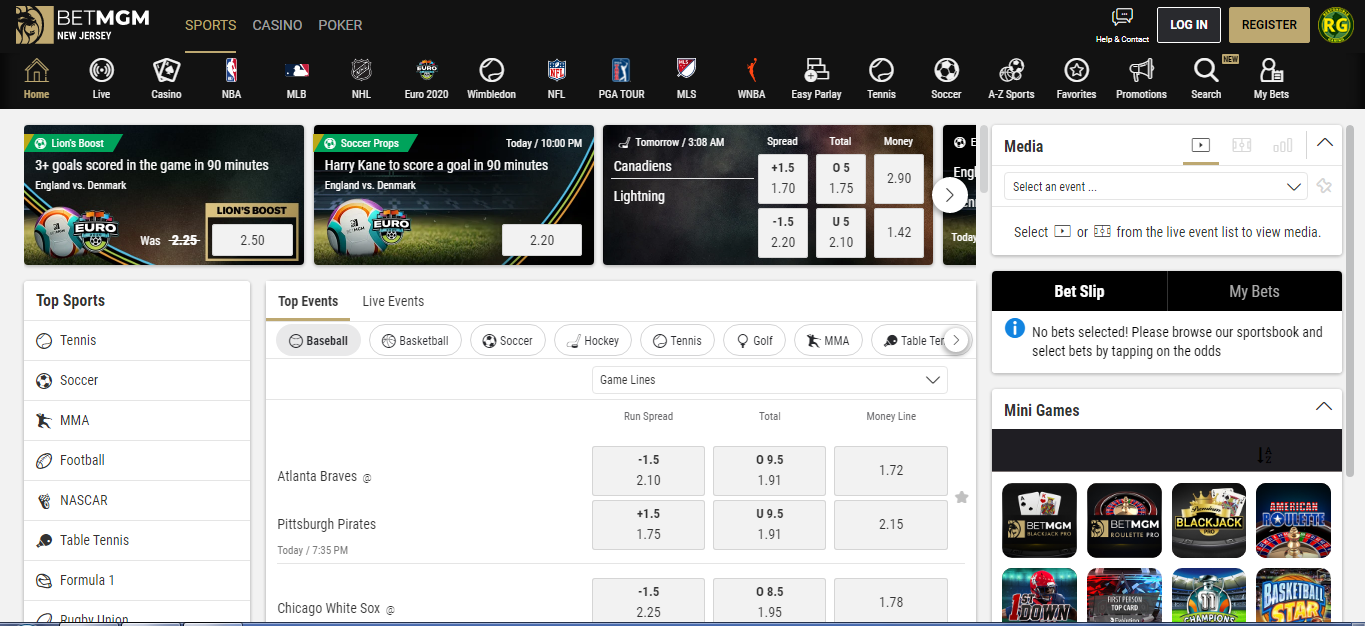
Task: Launch the American Roulette mini game
Action: point(1293,520)
